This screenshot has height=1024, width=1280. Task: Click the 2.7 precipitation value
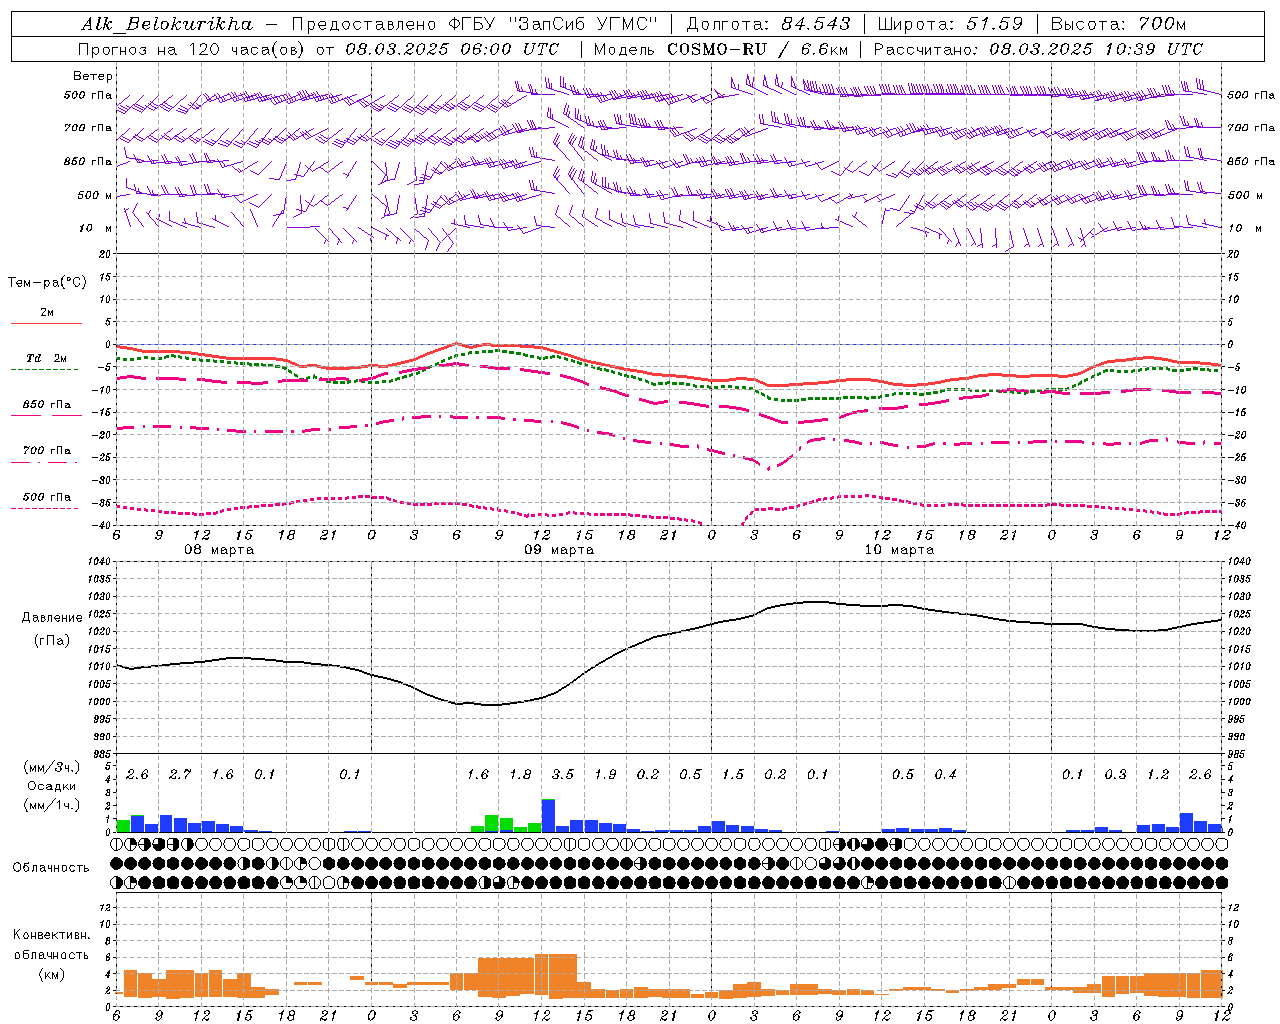pos(180,775)
